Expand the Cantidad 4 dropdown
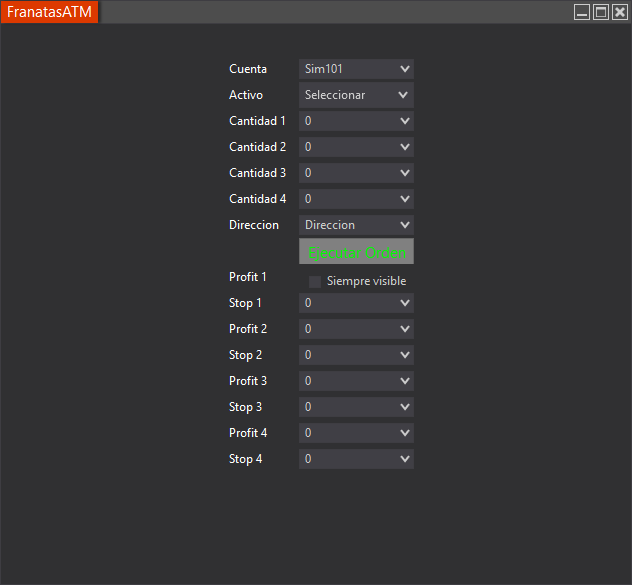The height and width of the screenshot is (585, 632). (356, 199)
